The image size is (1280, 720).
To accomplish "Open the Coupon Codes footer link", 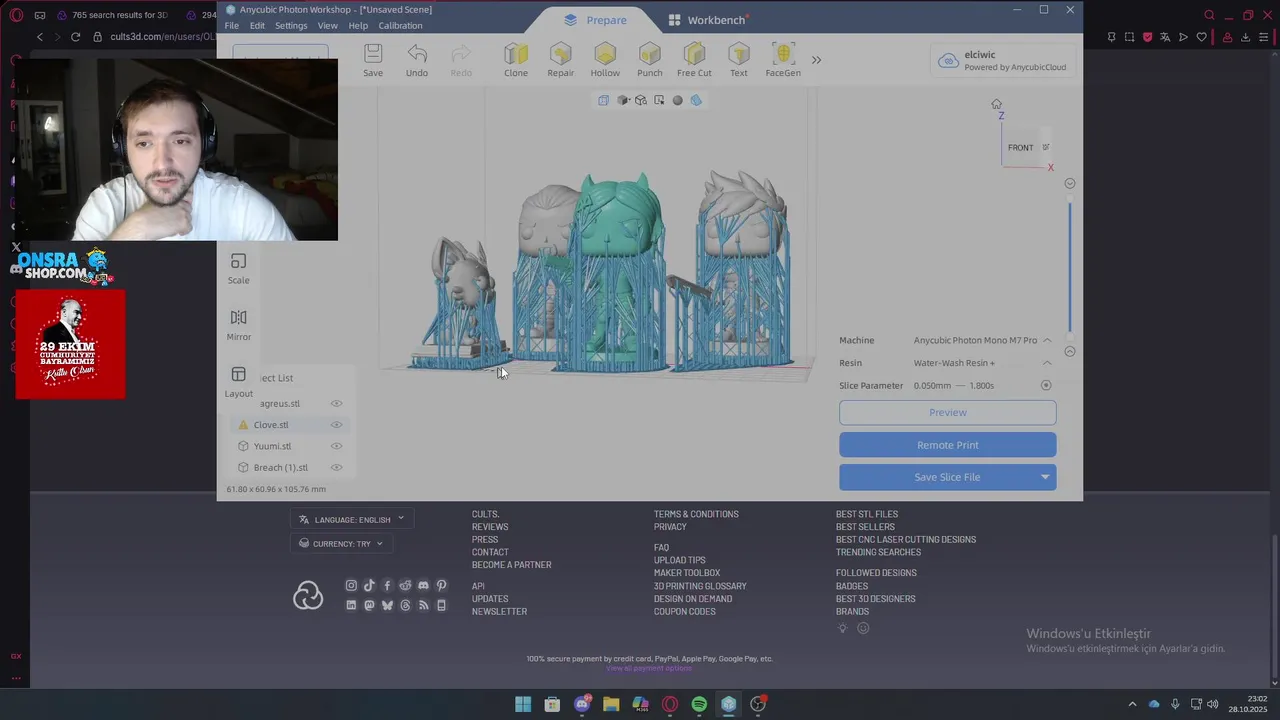I will [x=685, y=611].
